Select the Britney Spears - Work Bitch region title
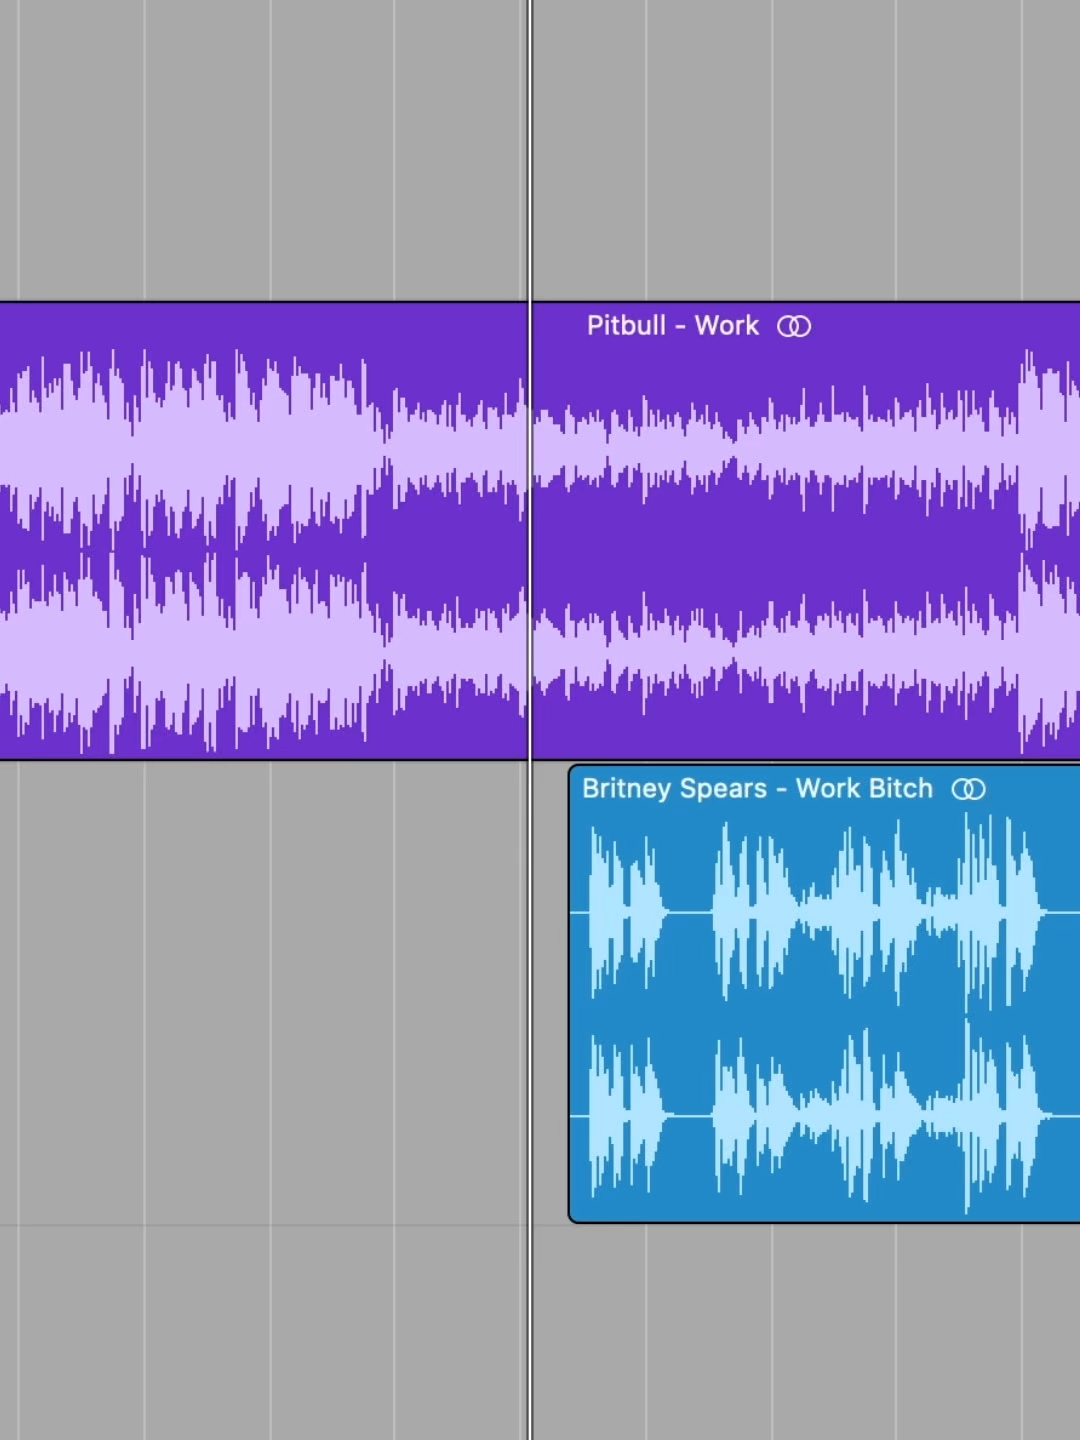Screen dimensions: 1080x1440 coord(757,789)
